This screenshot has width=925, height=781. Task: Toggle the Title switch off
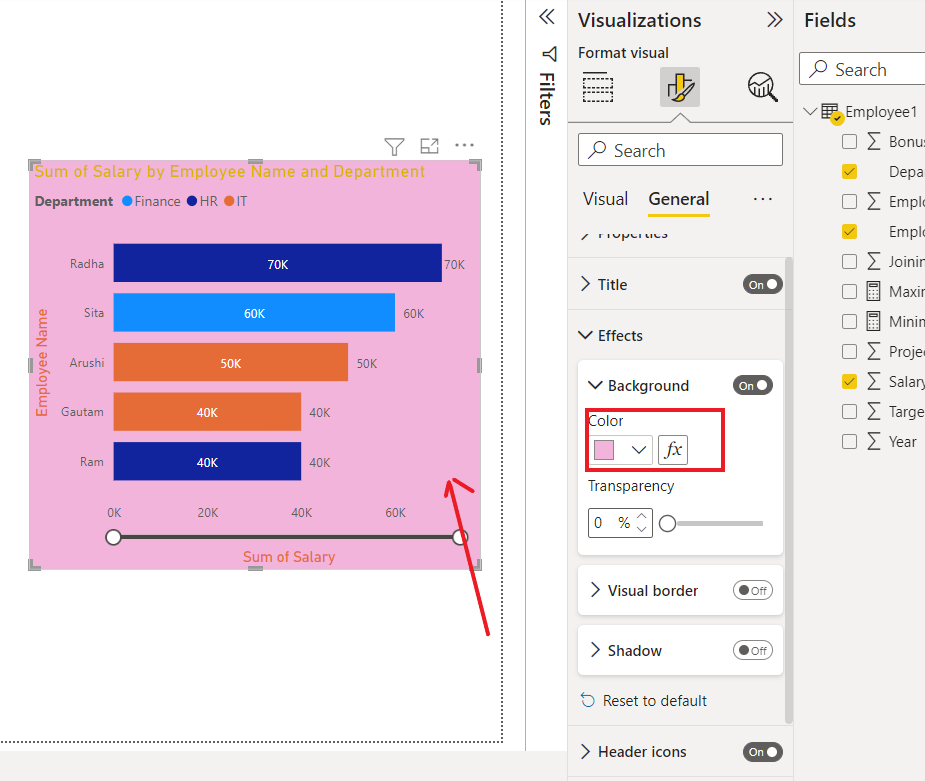pos(763,284)
